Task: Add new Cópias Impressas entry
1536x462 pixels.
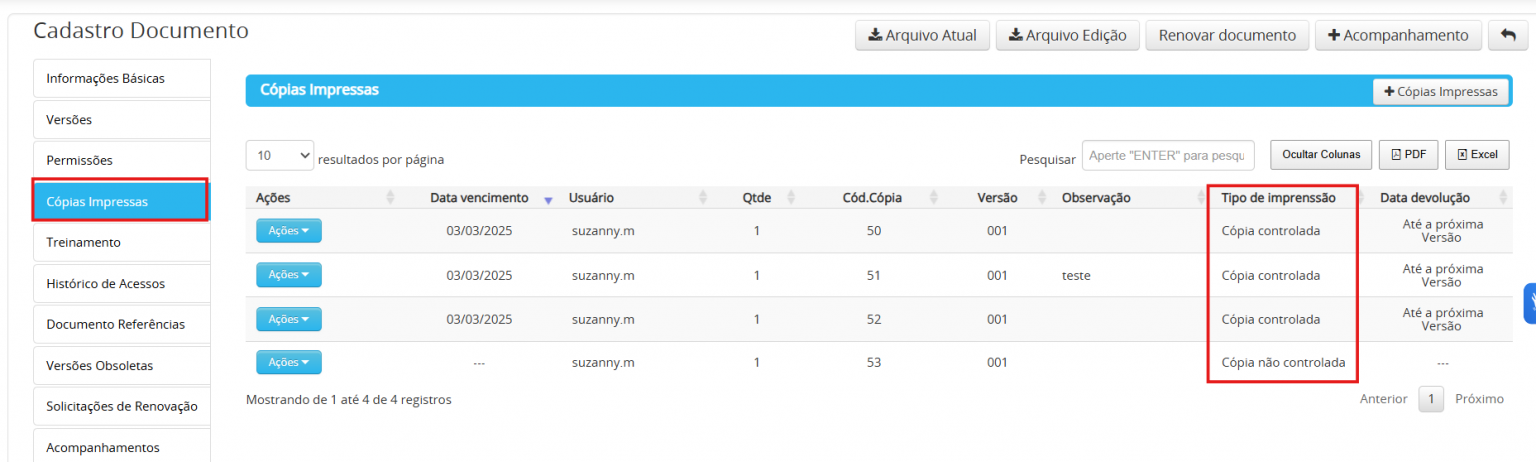Action: (1440, 91)
